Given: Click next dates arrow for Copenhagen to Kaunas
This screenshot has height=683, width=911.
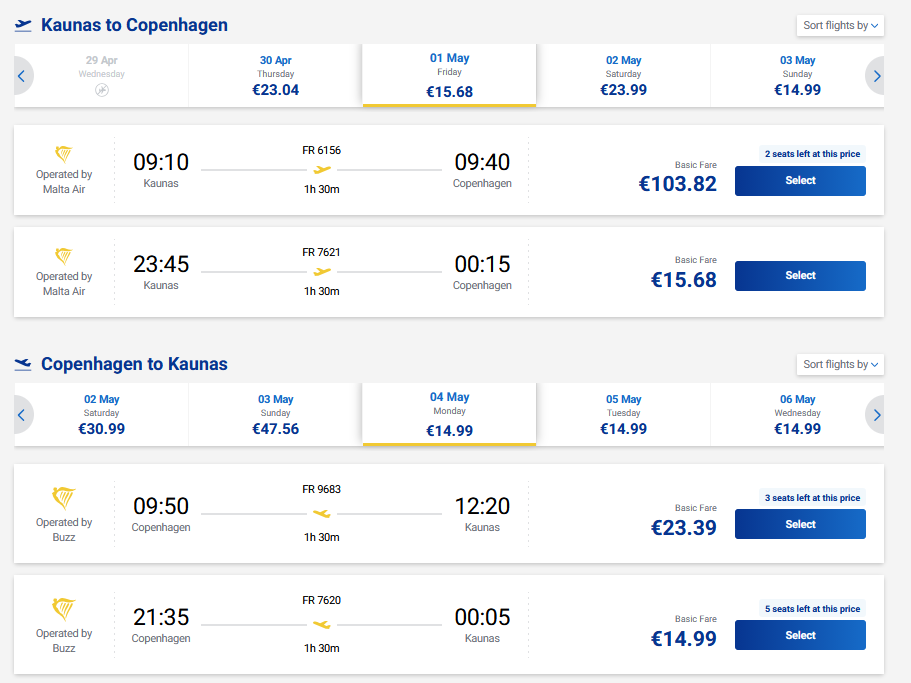Looking at the screenshot, I should tap(877, 415).
